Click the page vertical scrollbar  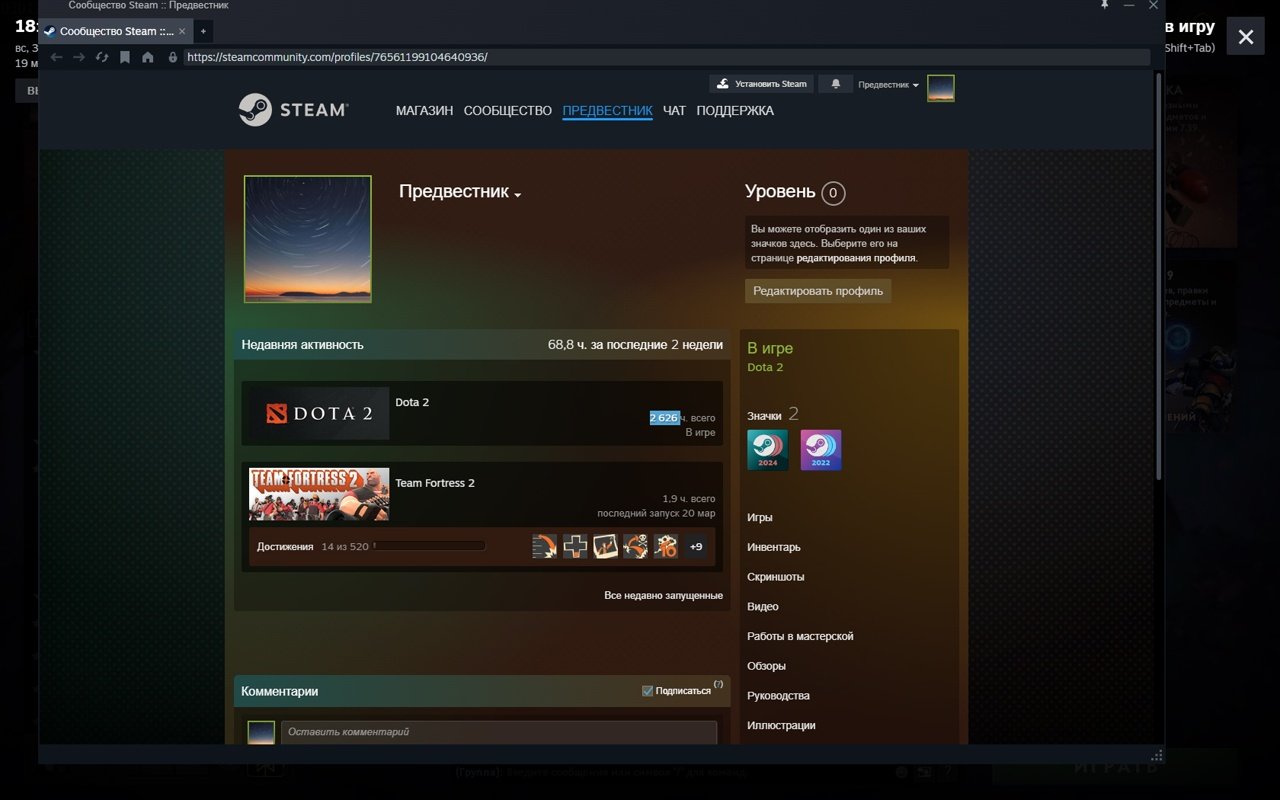(x=1159, y=275)
